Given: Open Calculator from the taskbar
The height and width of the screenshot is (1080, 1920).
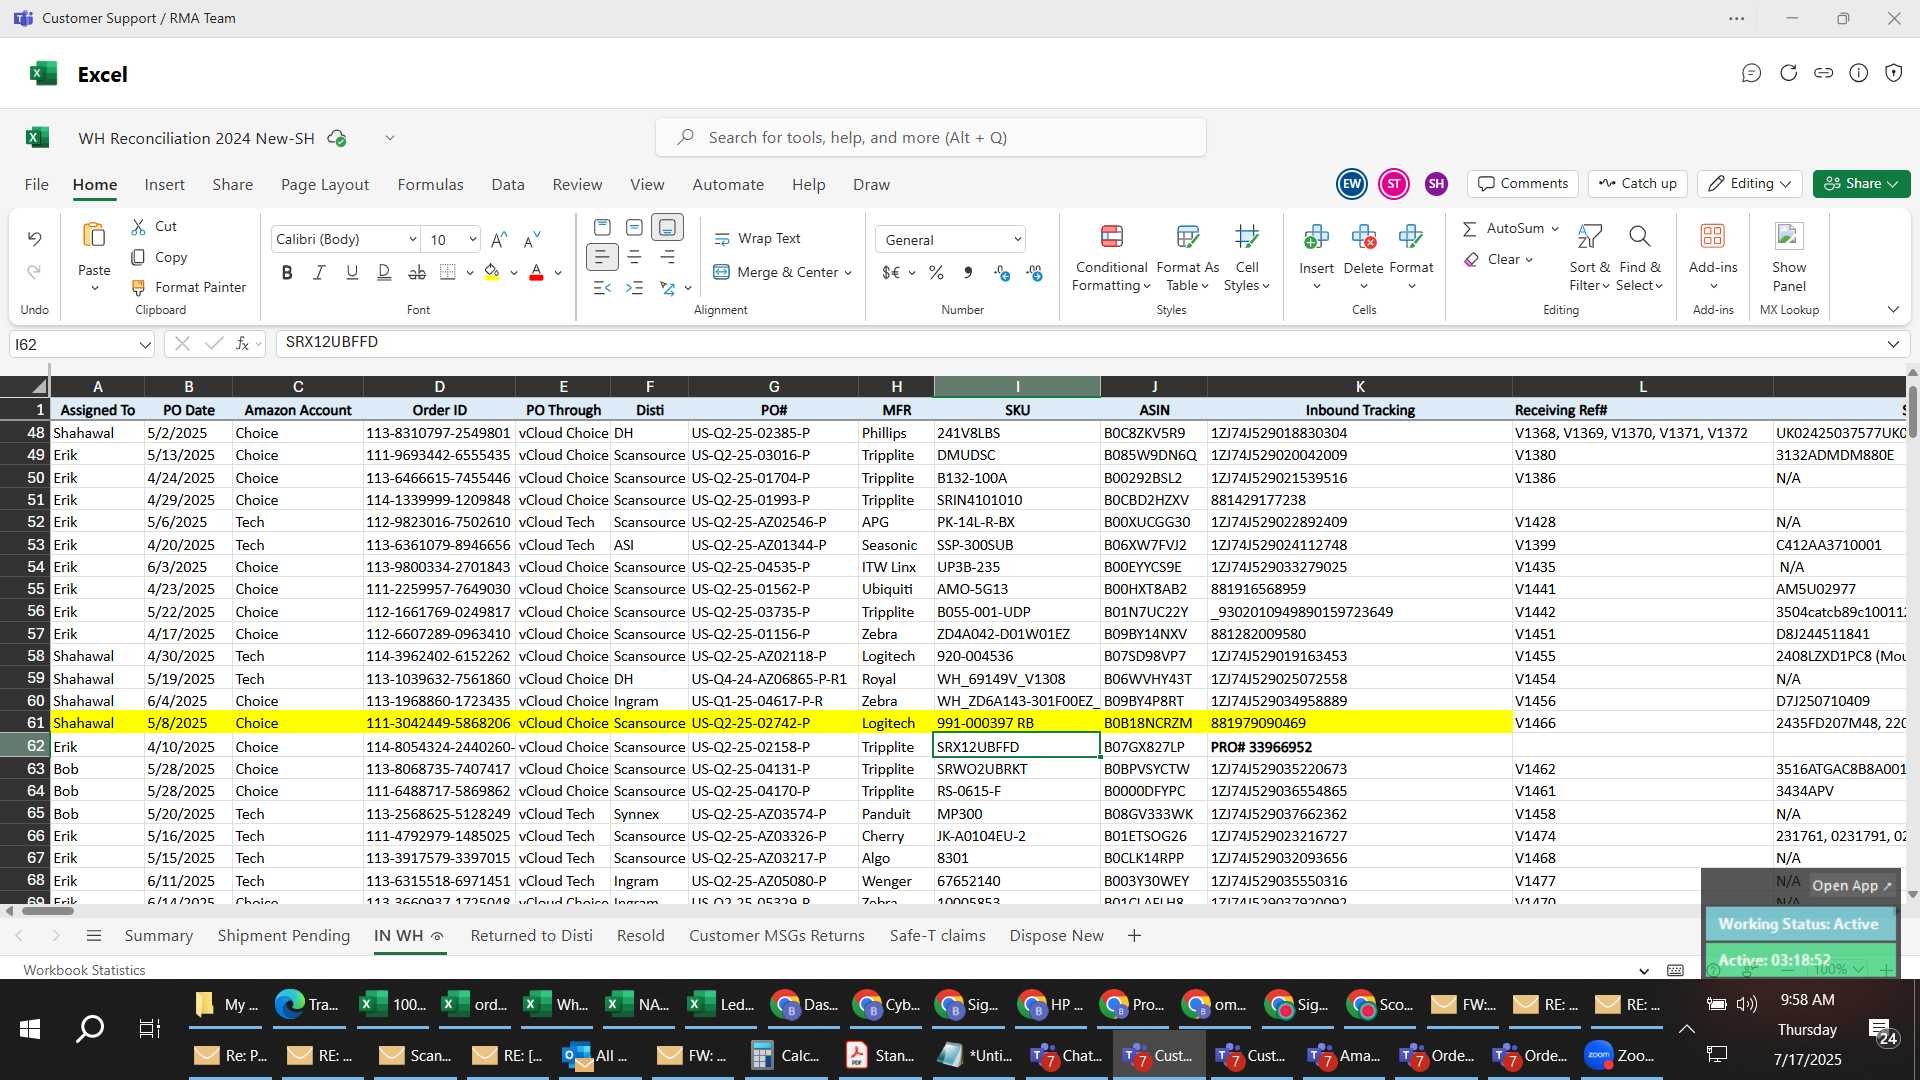Looking at the screenshot, I should click(786, 1055).
